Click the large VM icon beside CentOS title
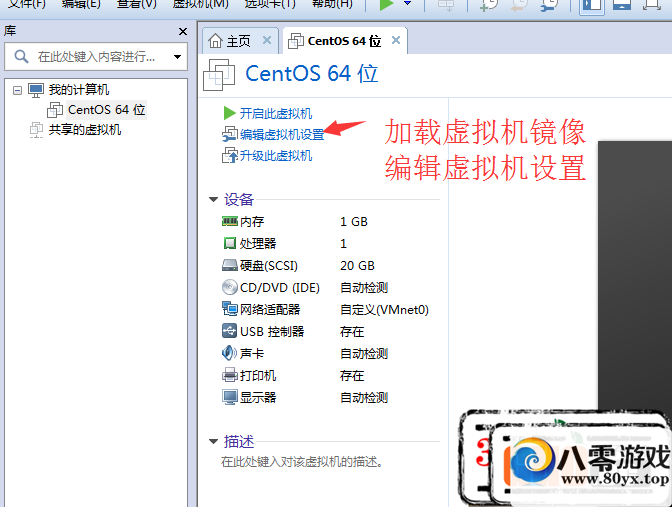Screen dimensions: 672x507 [219, 75]
